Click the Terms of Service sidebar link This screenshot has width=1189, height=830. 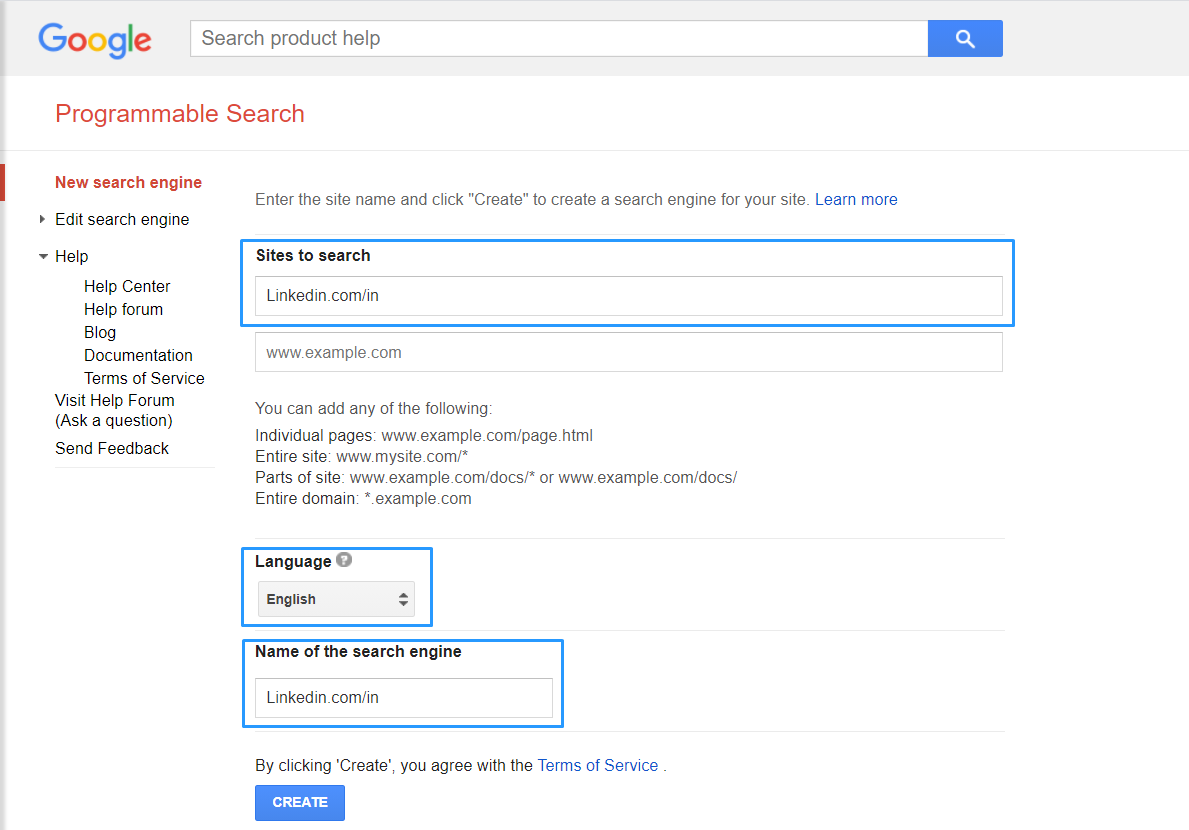pos(144,378)
